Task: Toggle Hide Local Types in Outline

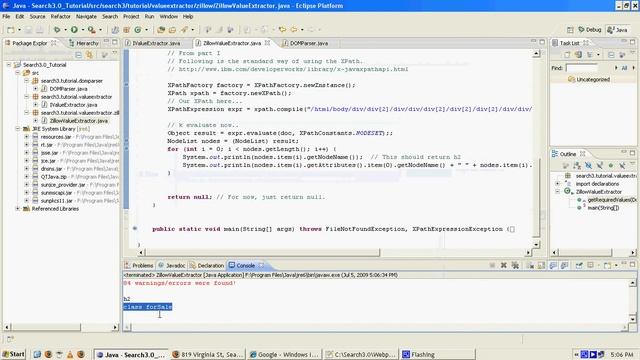Action: coord(622,165)
